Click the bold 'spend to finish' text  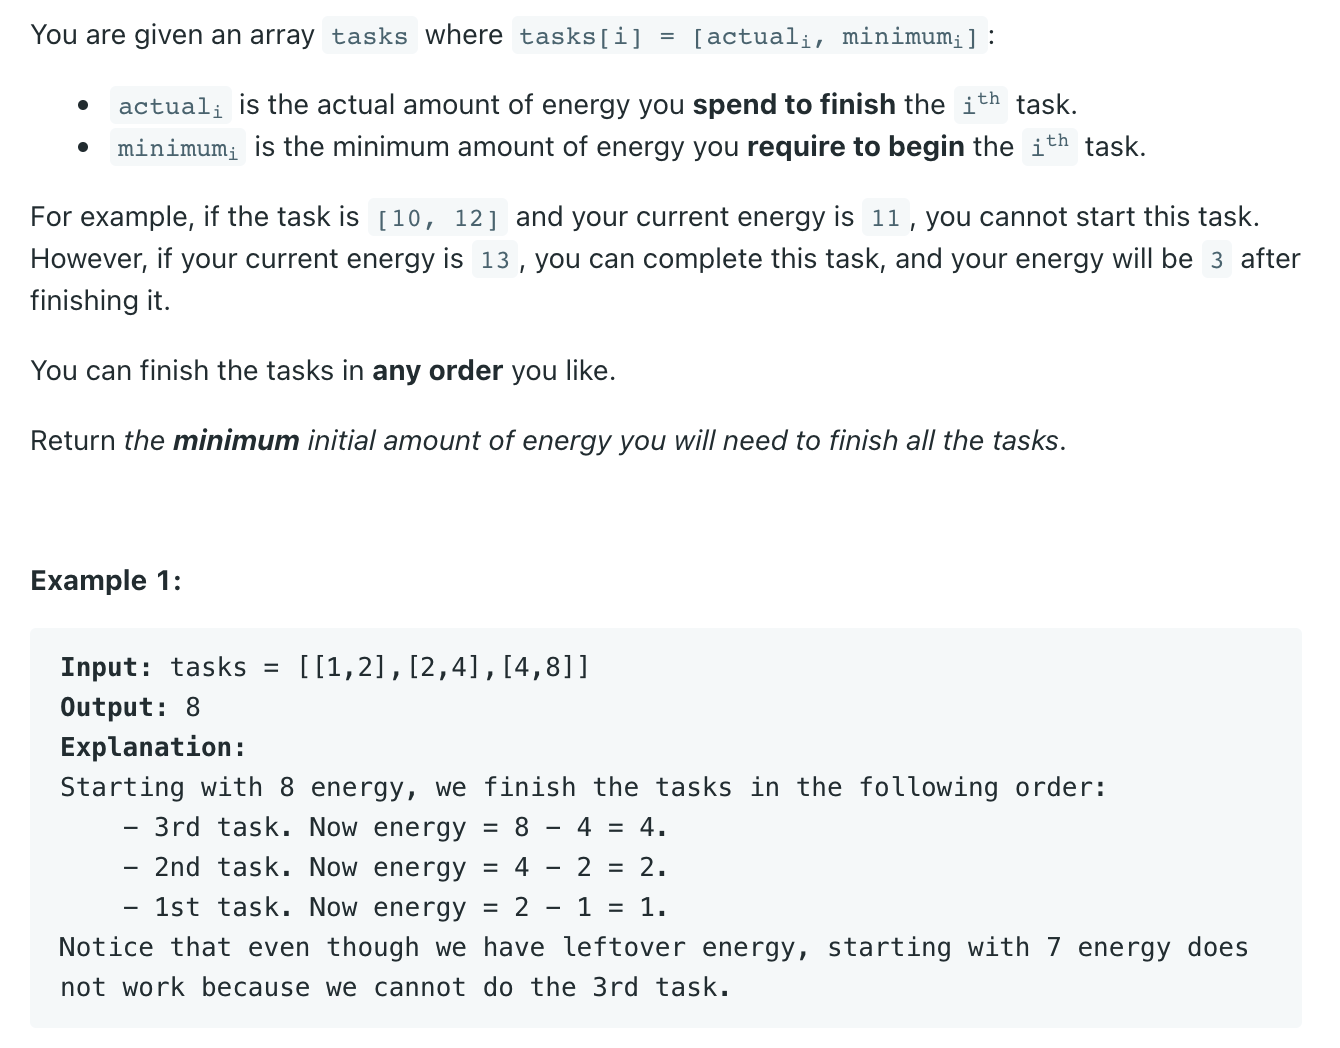[794, 105]
